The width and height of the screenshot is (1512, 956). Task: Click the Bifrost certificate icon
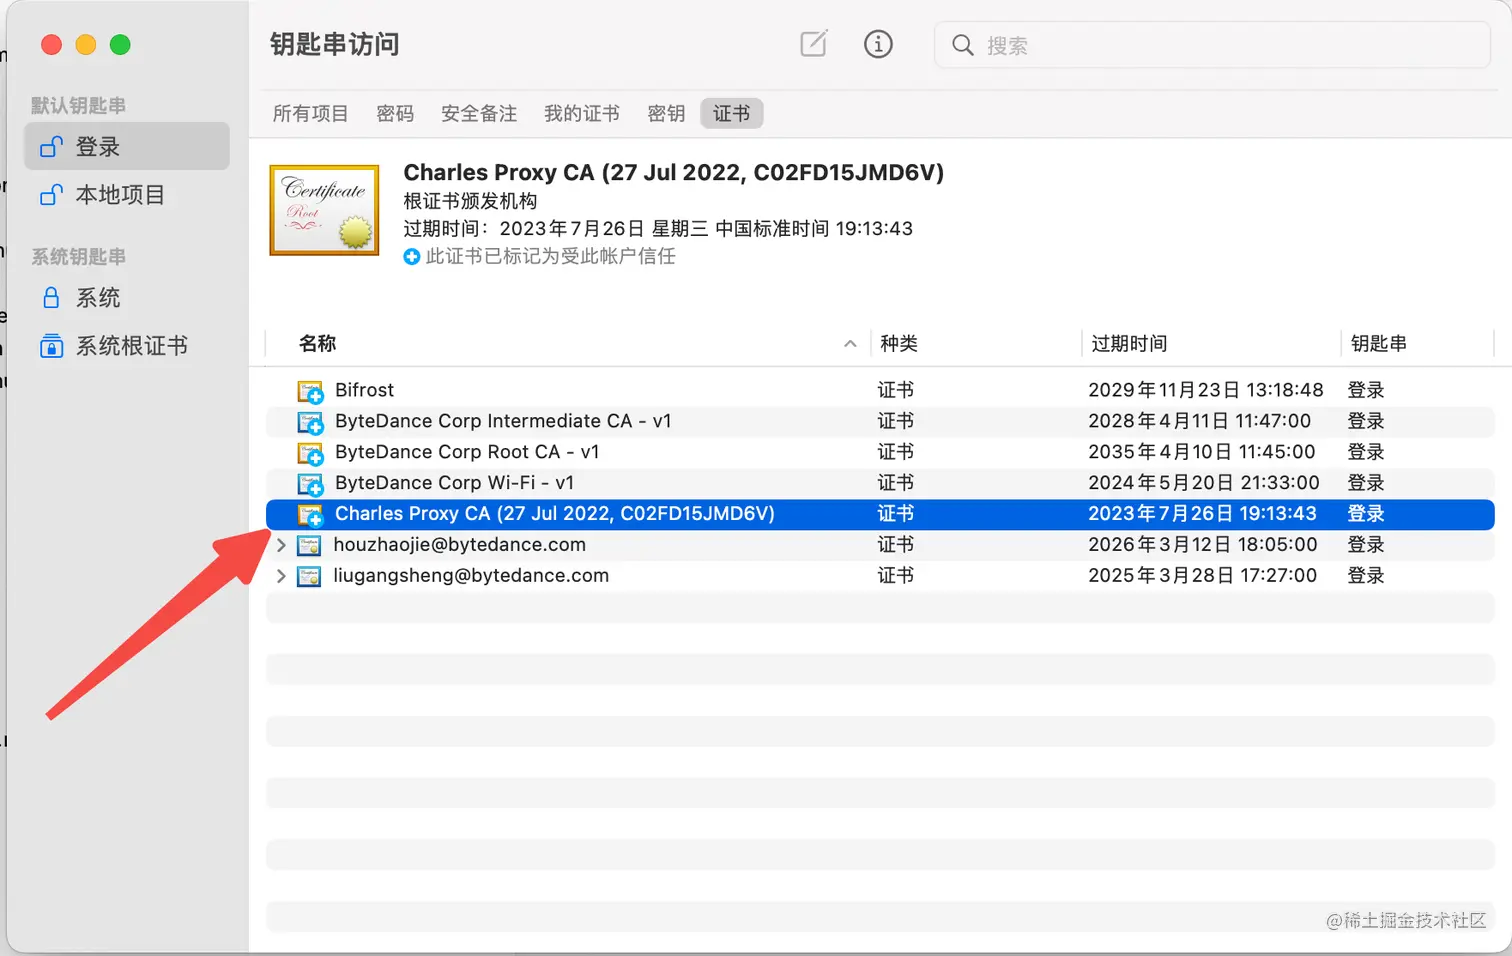click(311, 391)
